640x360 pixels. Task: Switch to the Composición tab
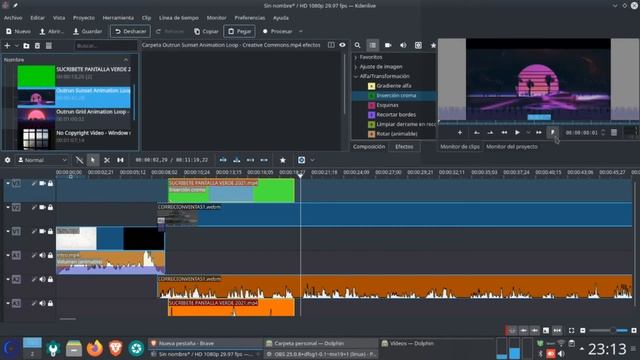point(369,147)
